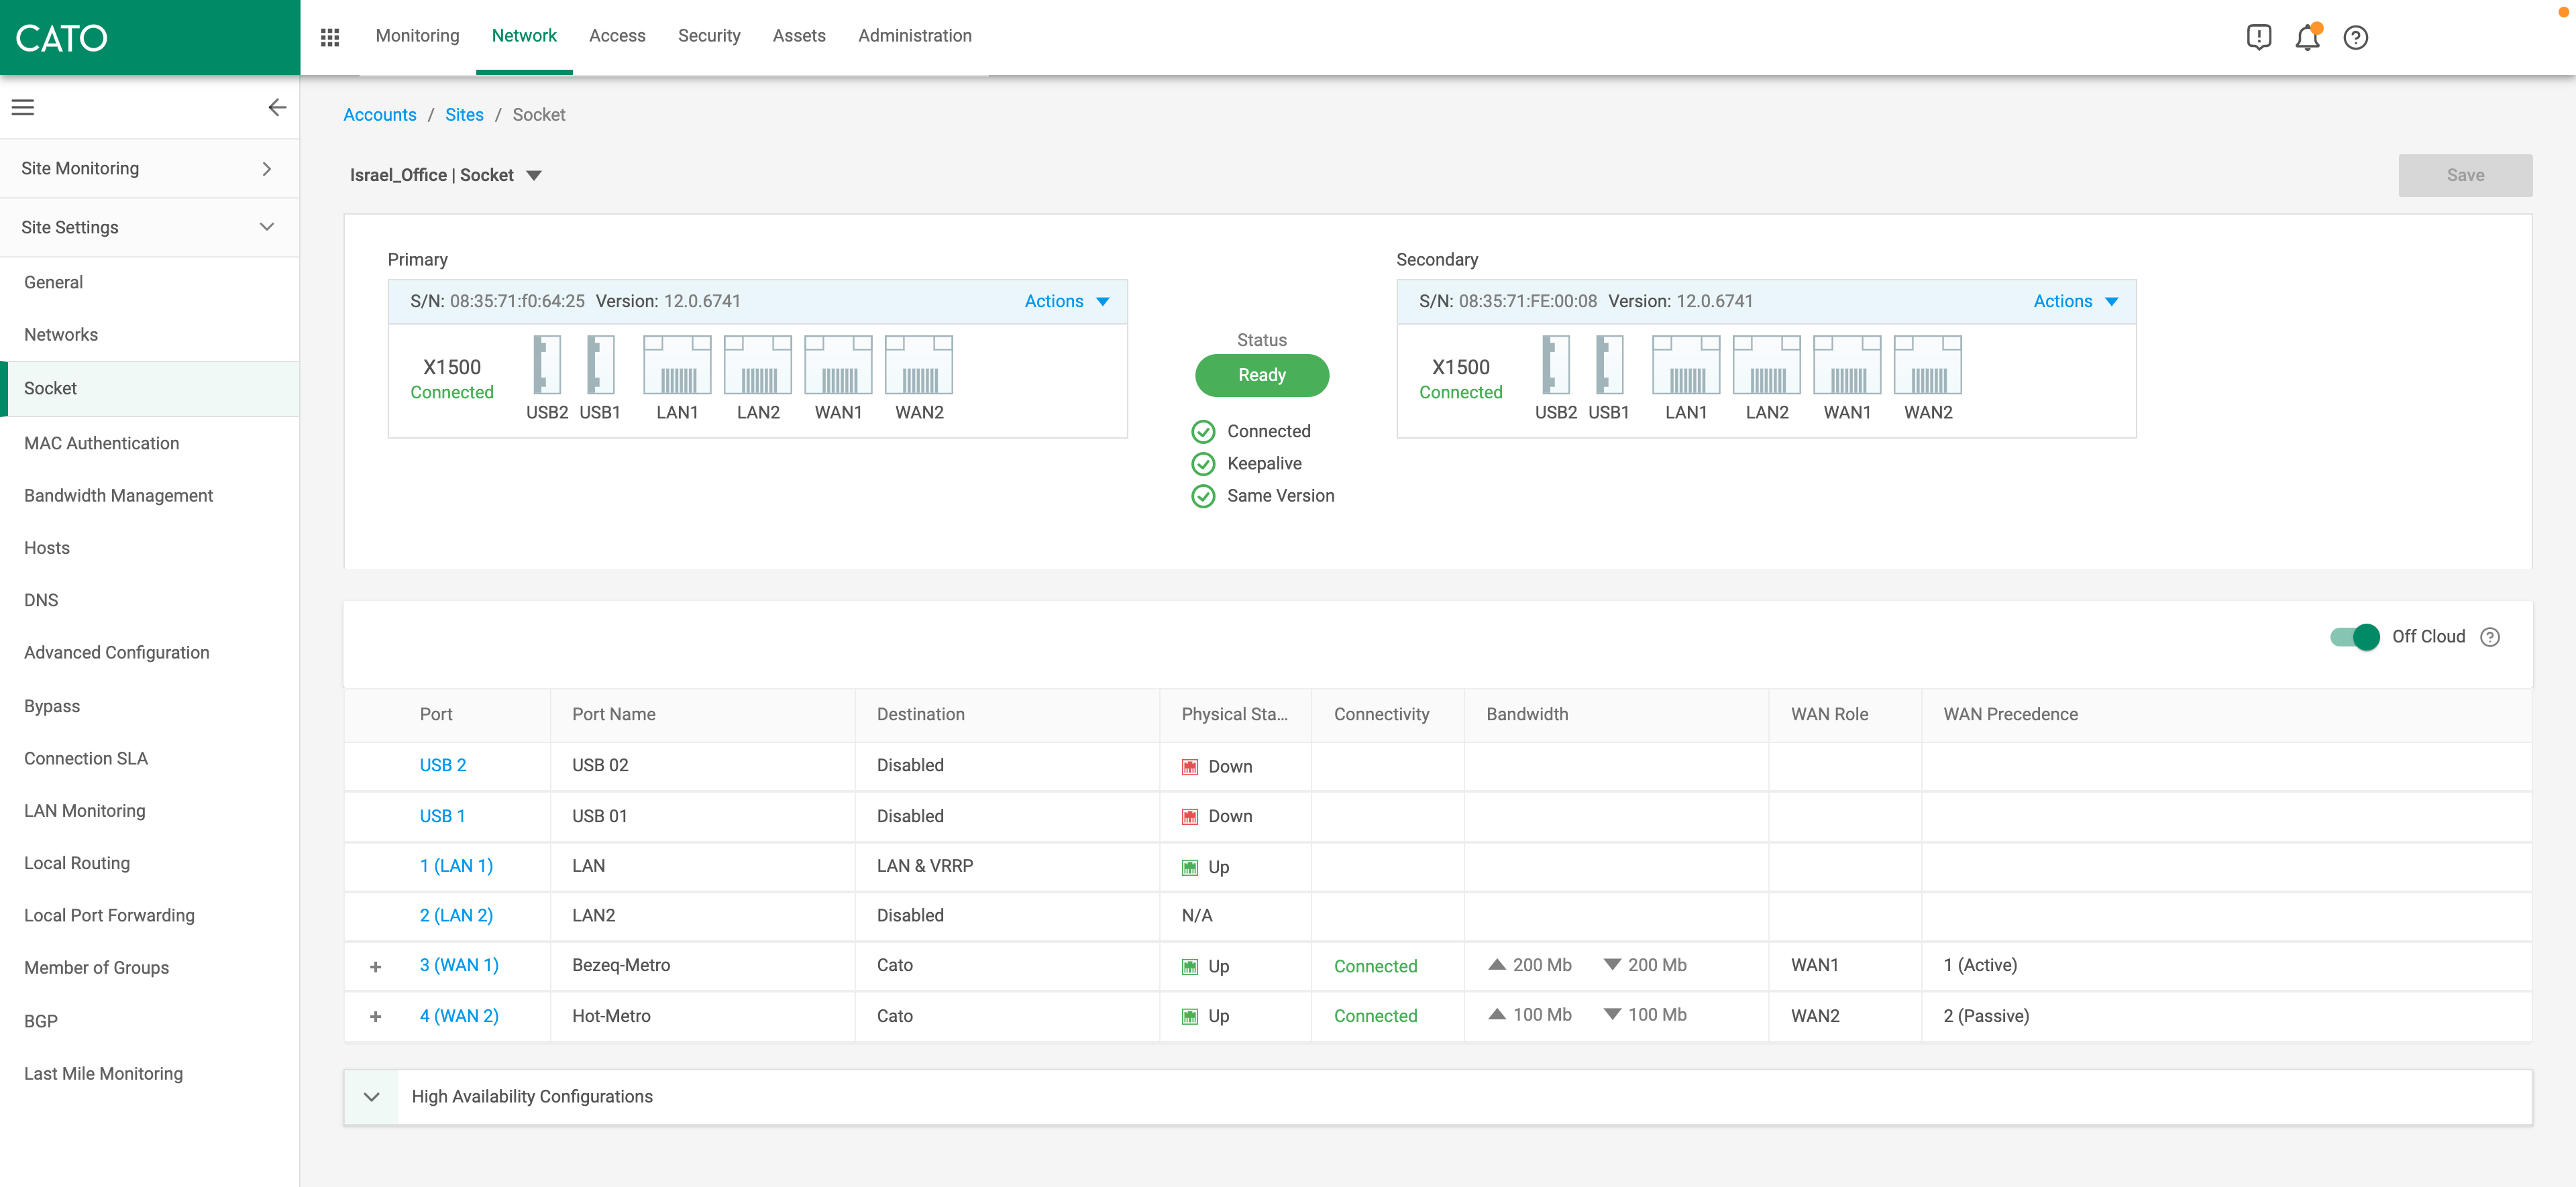The image size is (2576, 1187).
Task: Open the USB 2 port link
Action: tap(442, 765)
